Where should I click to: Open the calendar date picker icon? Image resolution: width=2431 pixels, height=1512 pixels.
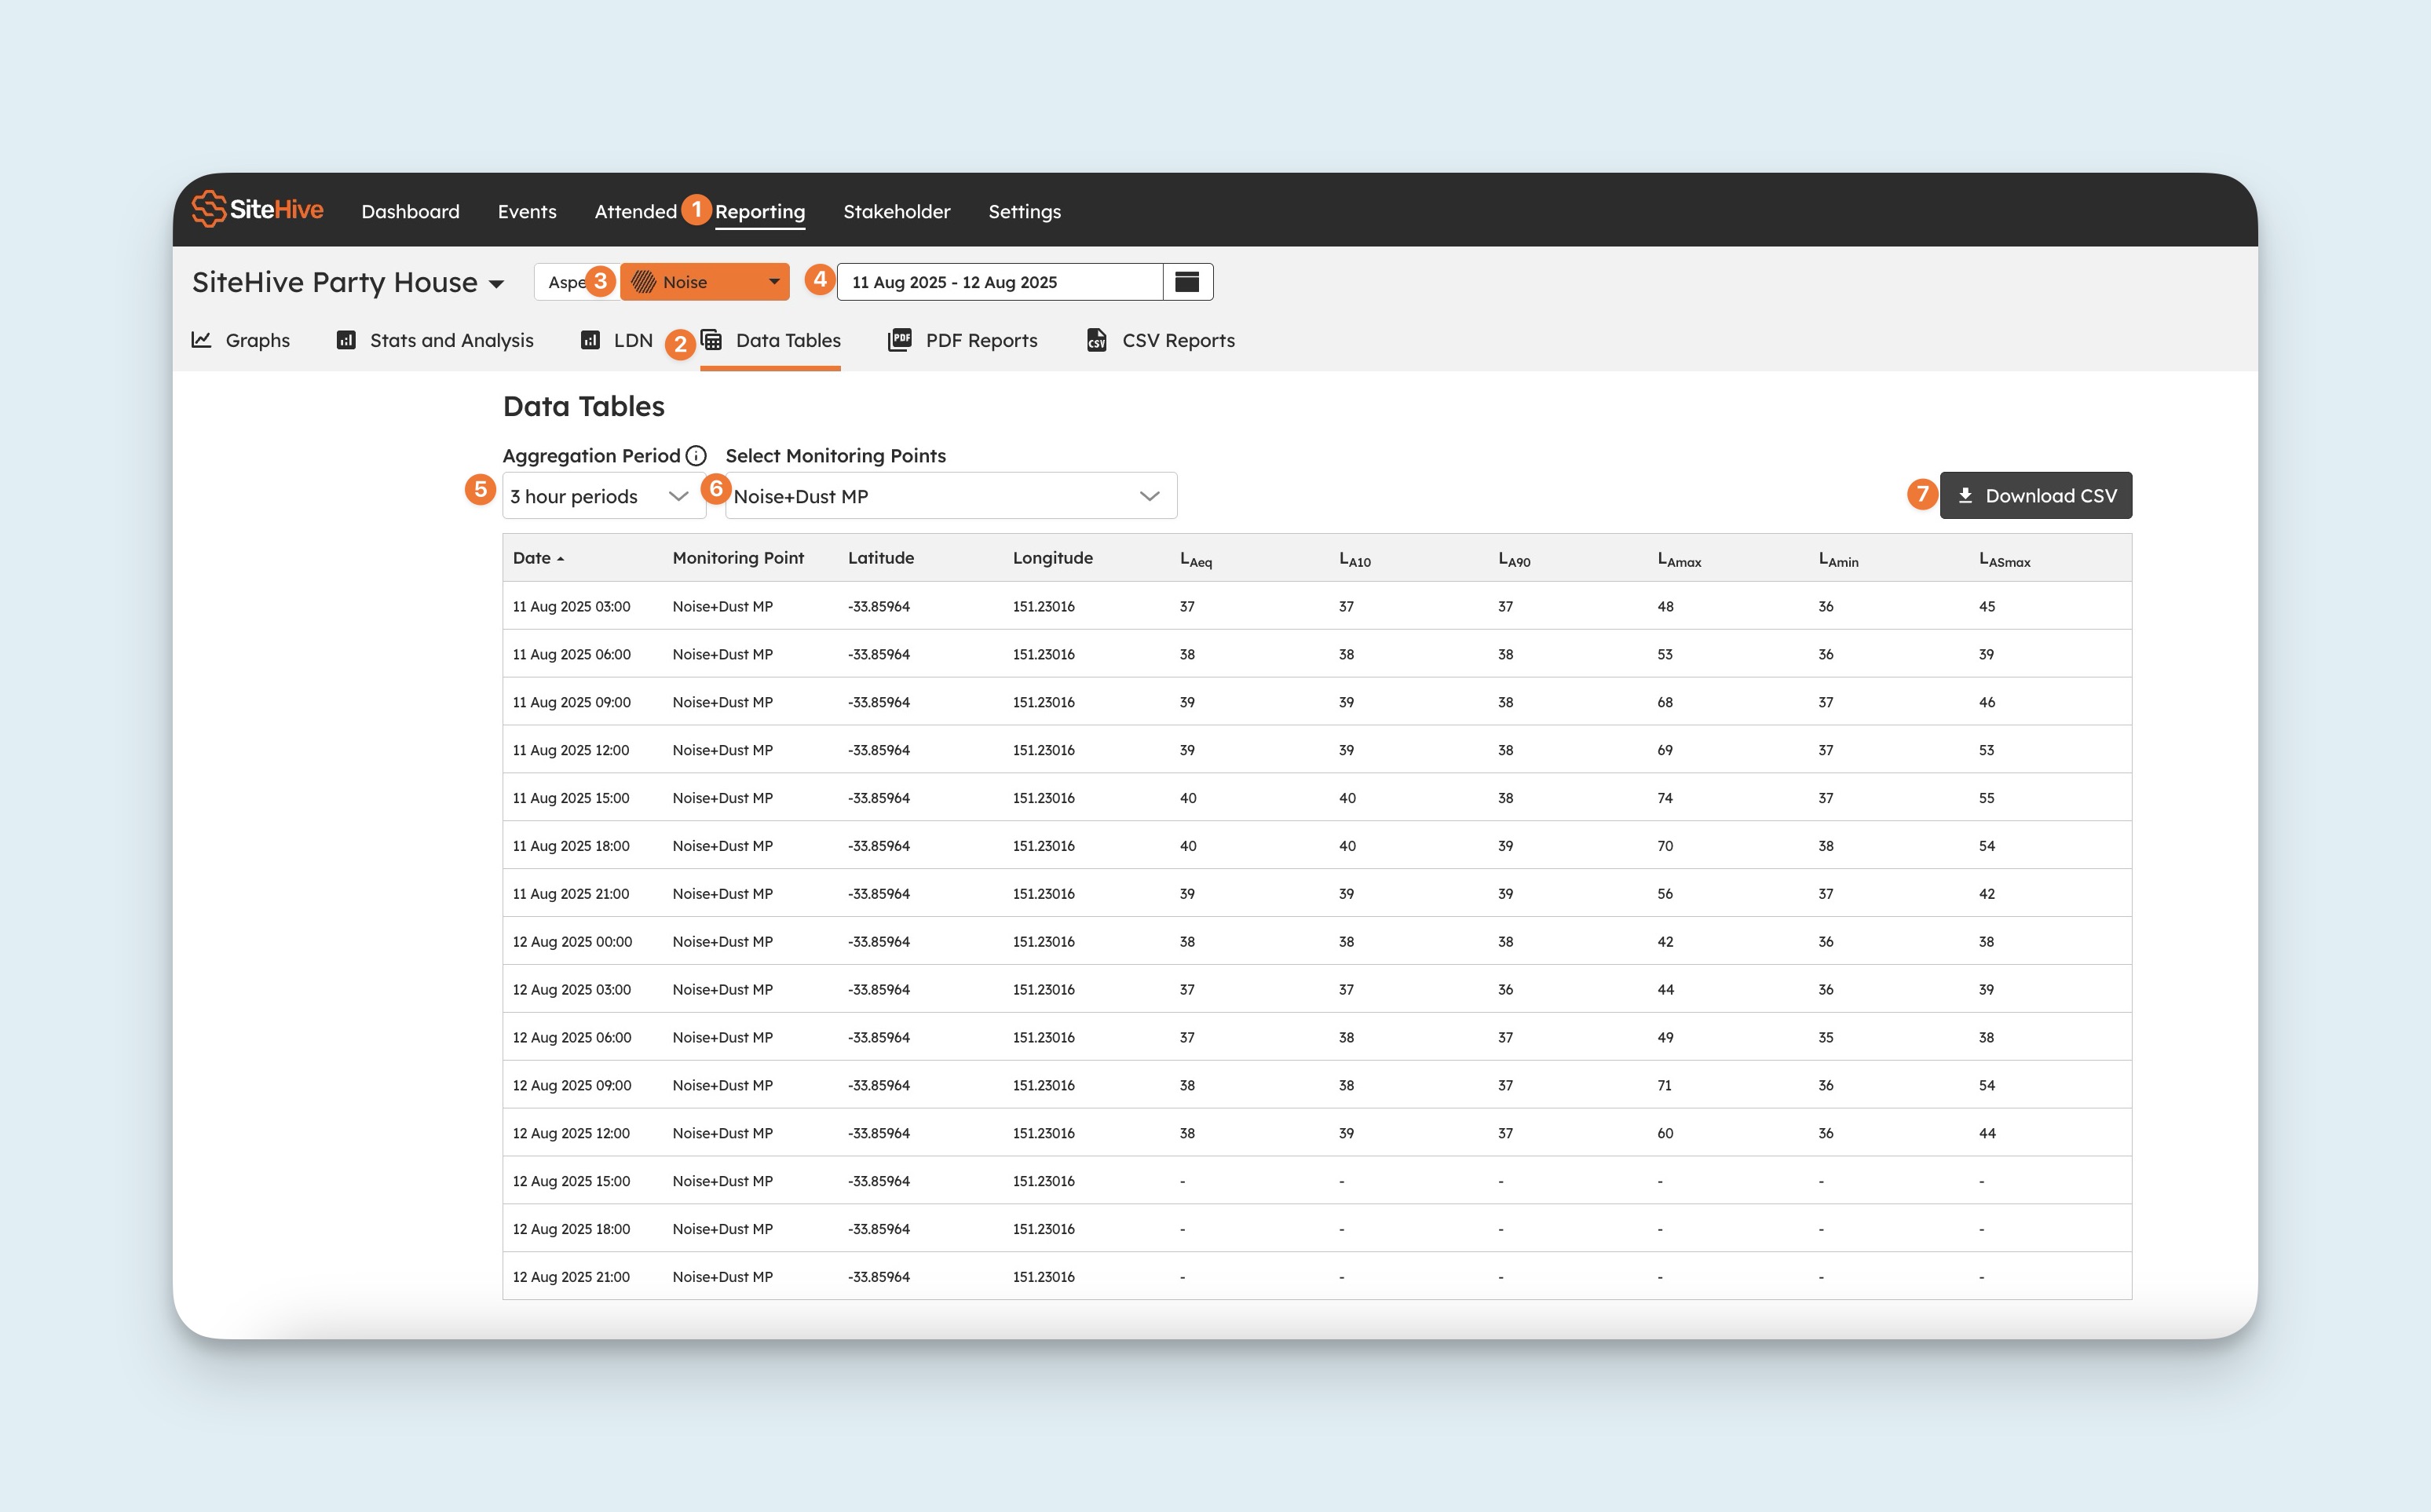(x=1187, y=282)
